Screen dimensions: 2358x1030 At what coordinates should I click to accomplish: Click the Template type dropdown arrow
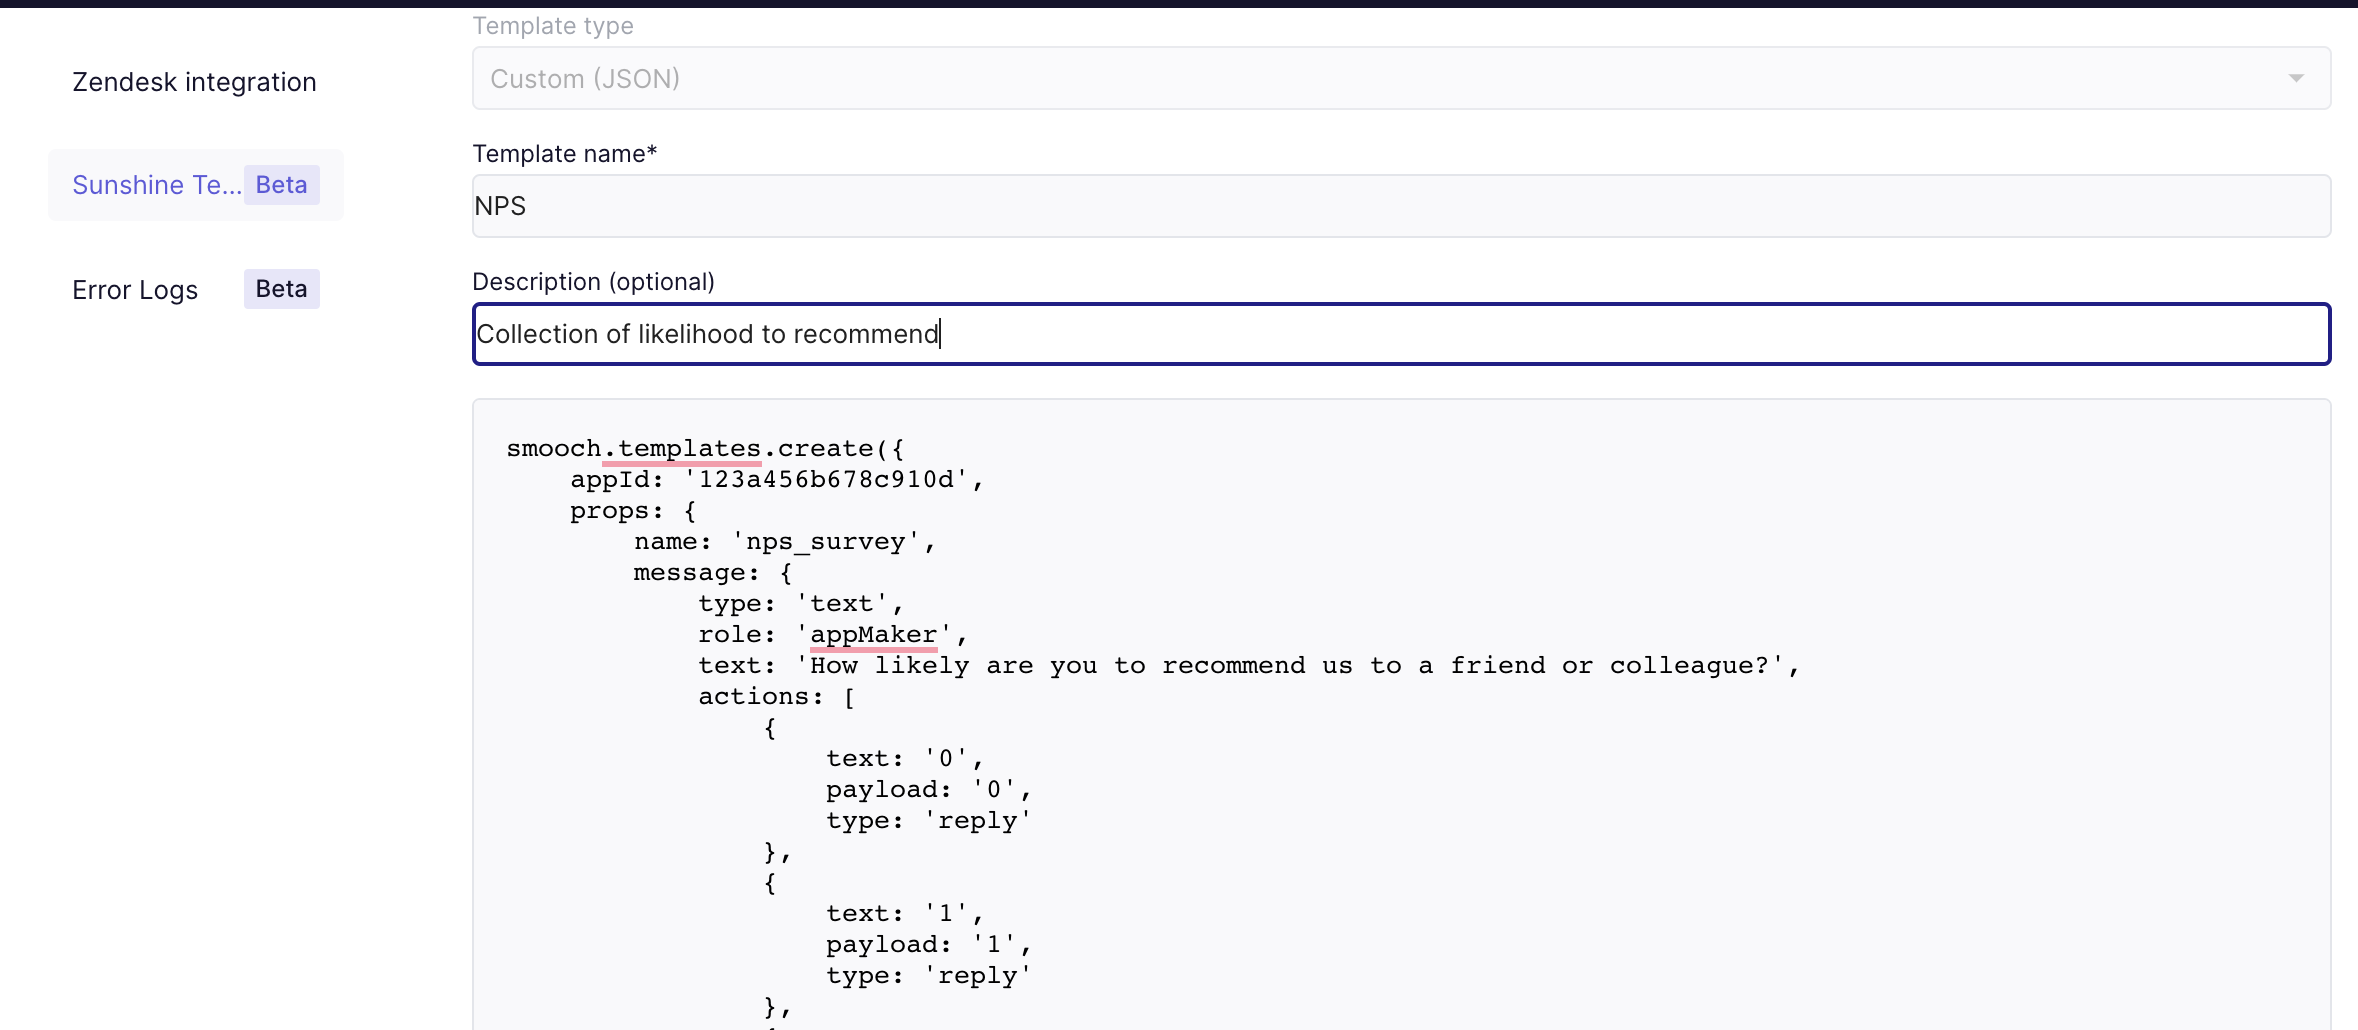pyautogui.click(x=2296, y=78)
